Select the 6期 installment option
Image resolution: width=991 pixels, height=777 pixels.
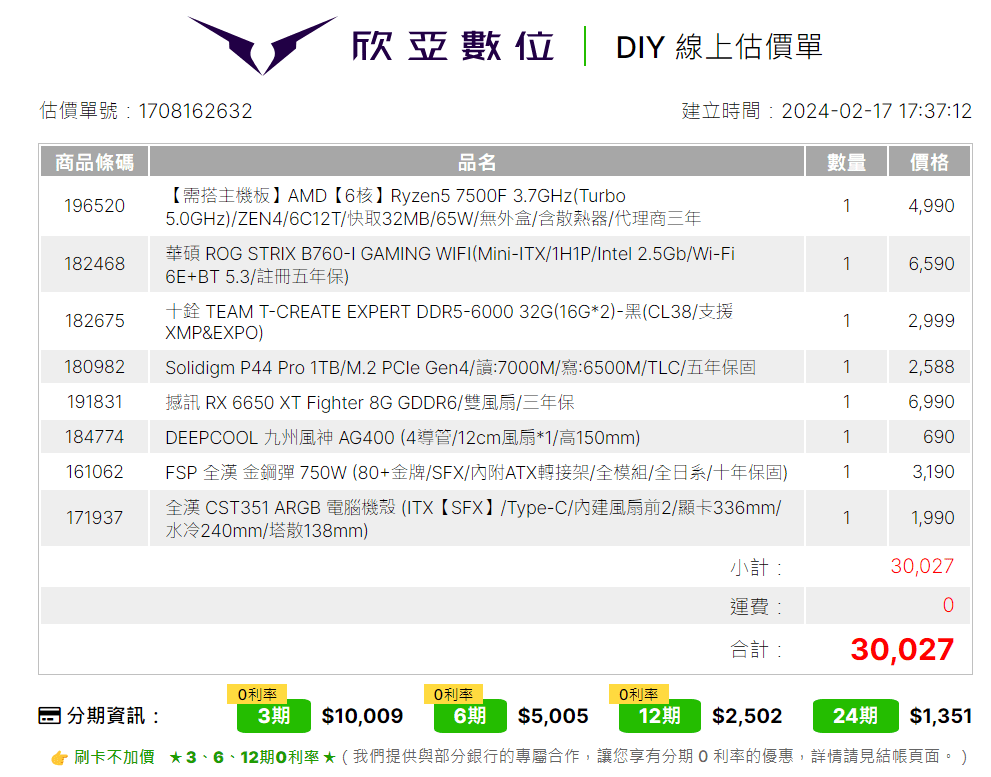click(469, 716)
